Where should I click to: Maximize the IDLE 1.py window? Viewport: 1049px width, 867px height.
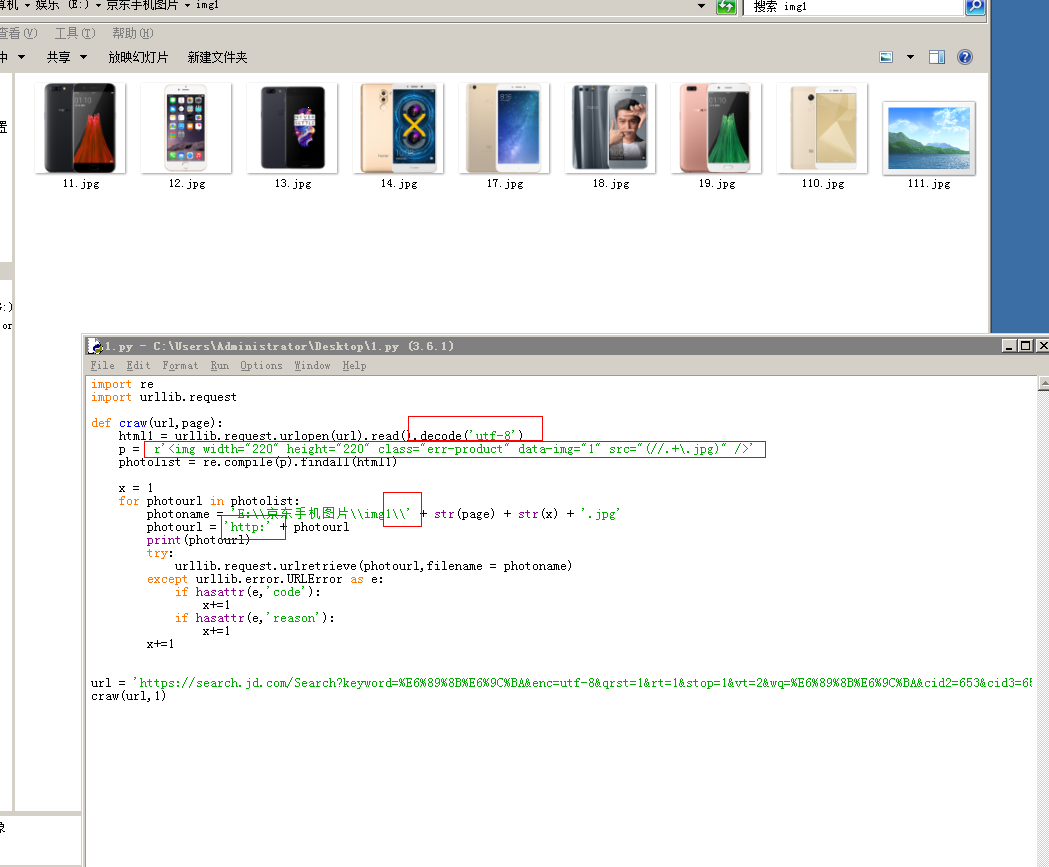coord(1025,346)
